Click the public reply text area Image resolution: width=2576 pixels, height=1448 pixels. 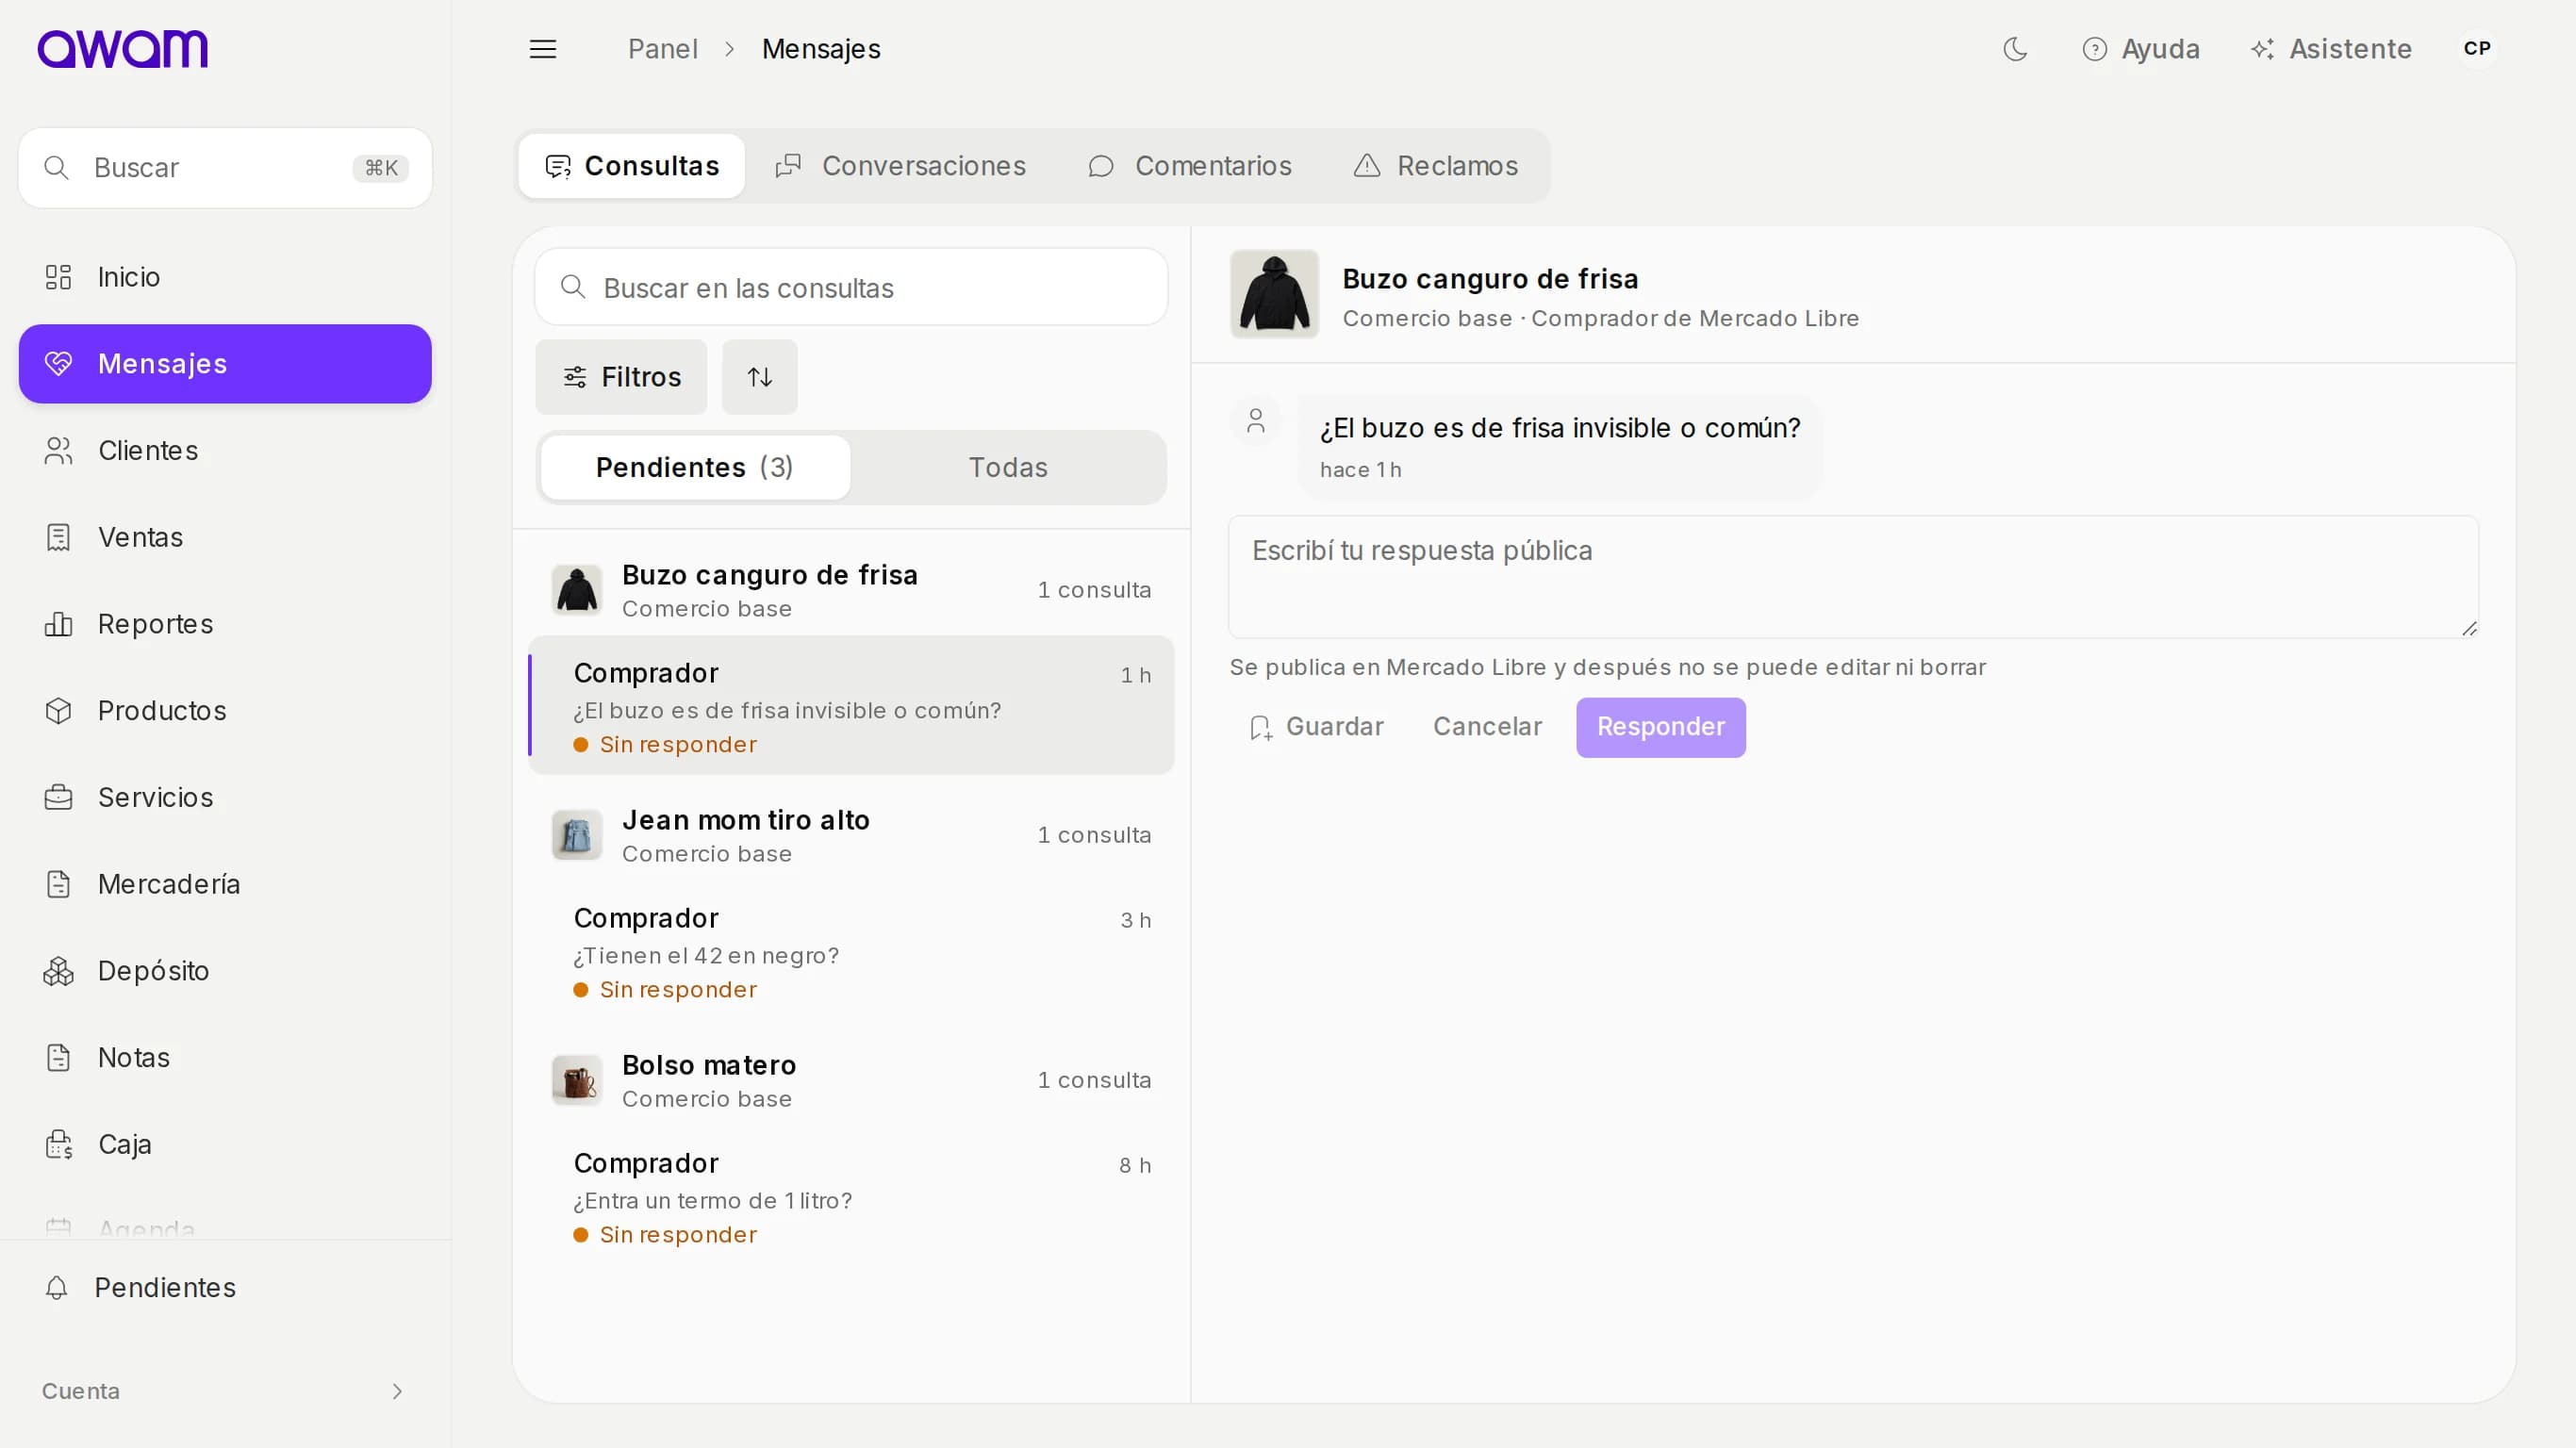point(1853,577)
